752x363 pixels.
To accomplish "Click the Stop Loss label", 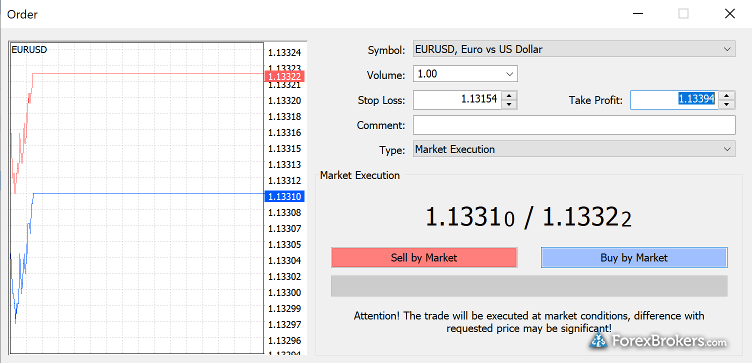I will [x=381, y=100].
